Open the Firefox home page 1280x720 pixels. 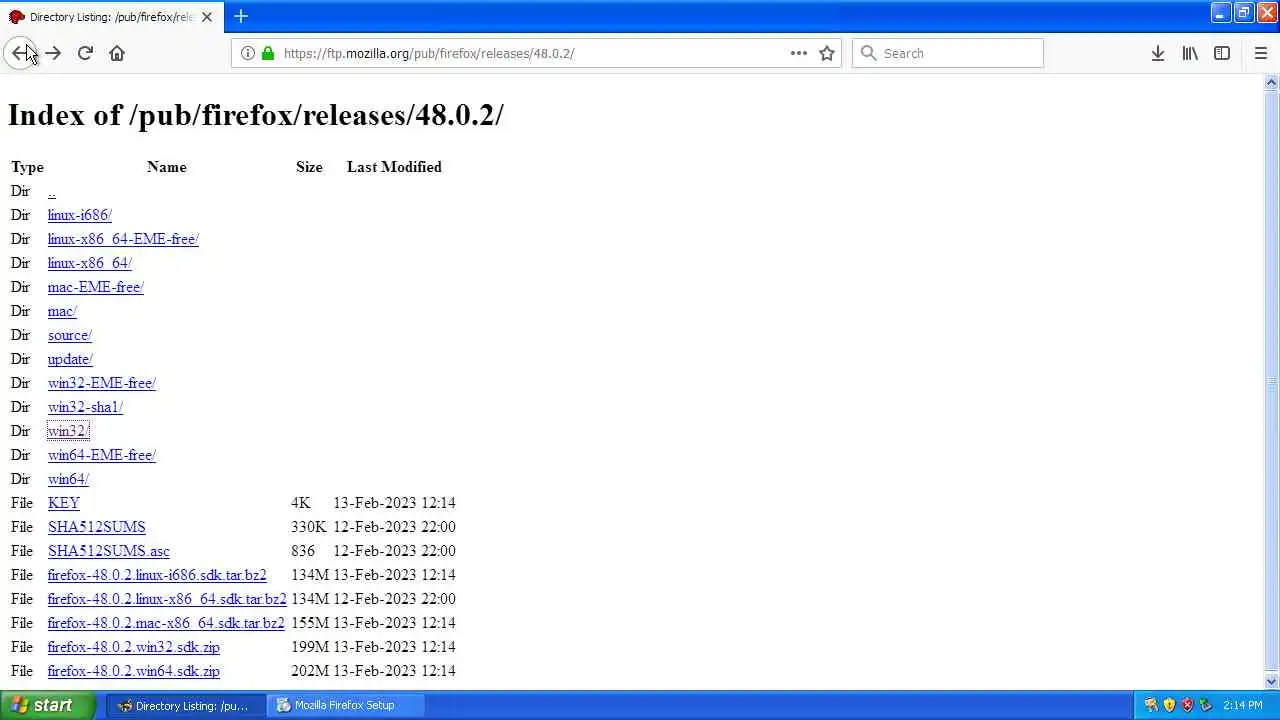[117, 53]
